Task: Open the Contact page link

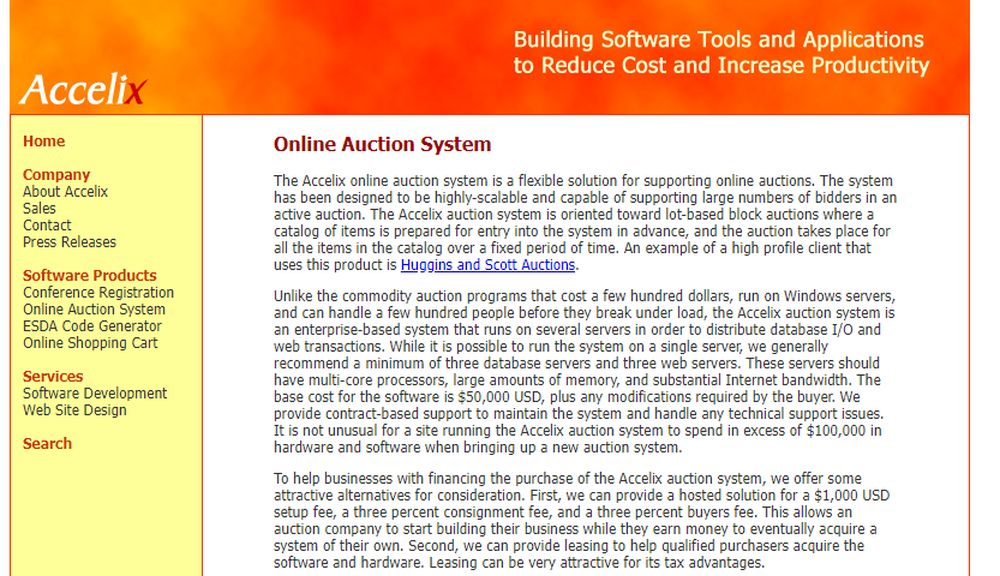Action: coord(47,225)
